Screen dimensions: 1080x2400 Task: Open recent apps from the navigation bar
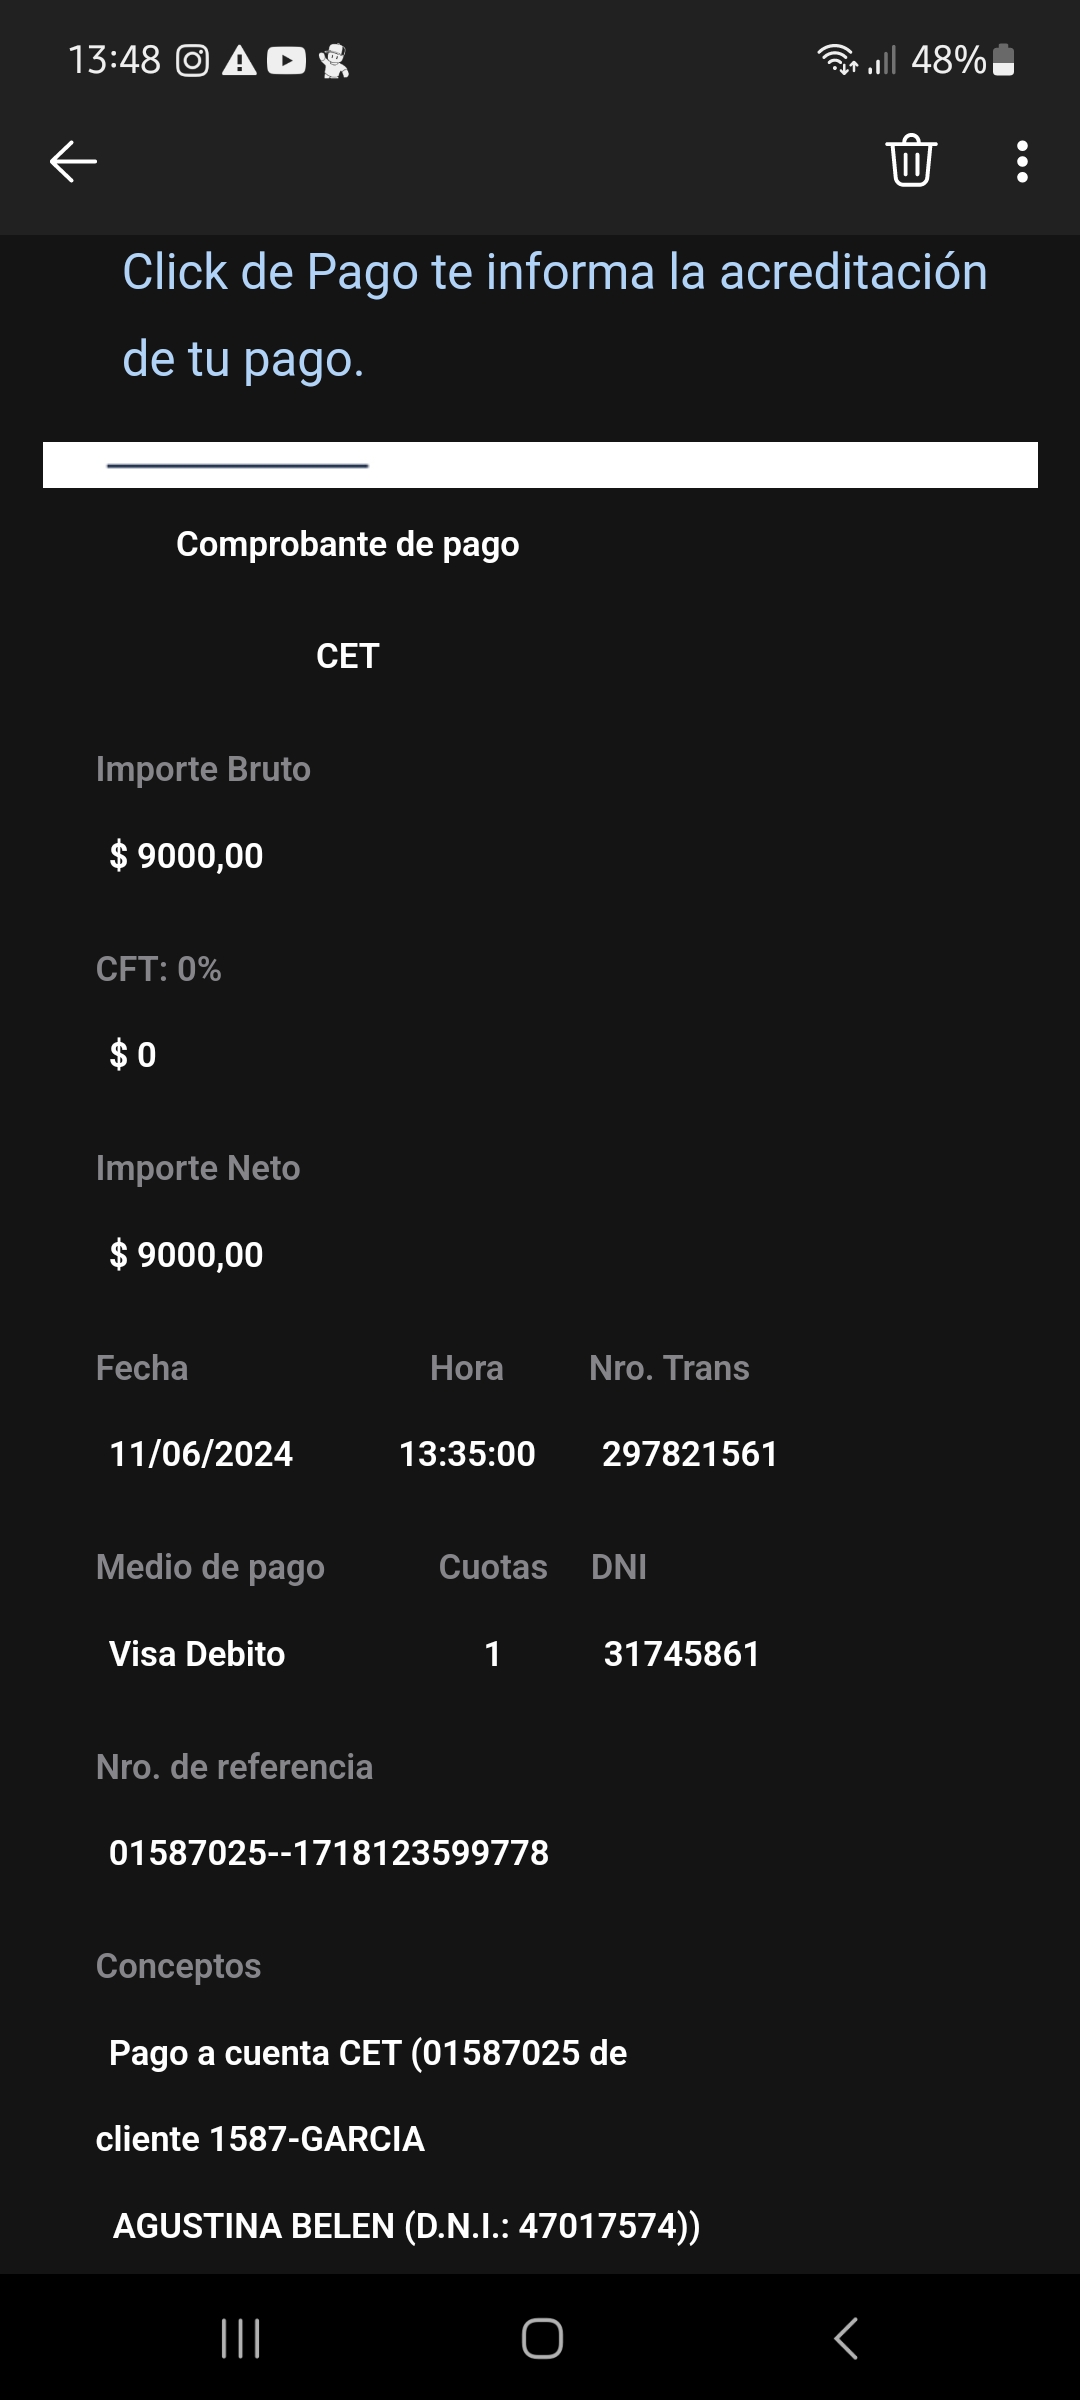point(240,2338)
